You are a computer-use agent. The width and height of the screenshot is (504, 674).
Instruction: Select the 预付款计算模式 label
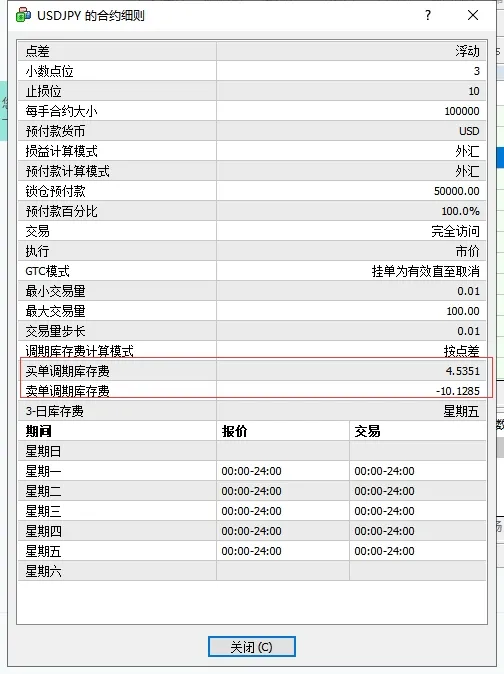coord(67,171)
